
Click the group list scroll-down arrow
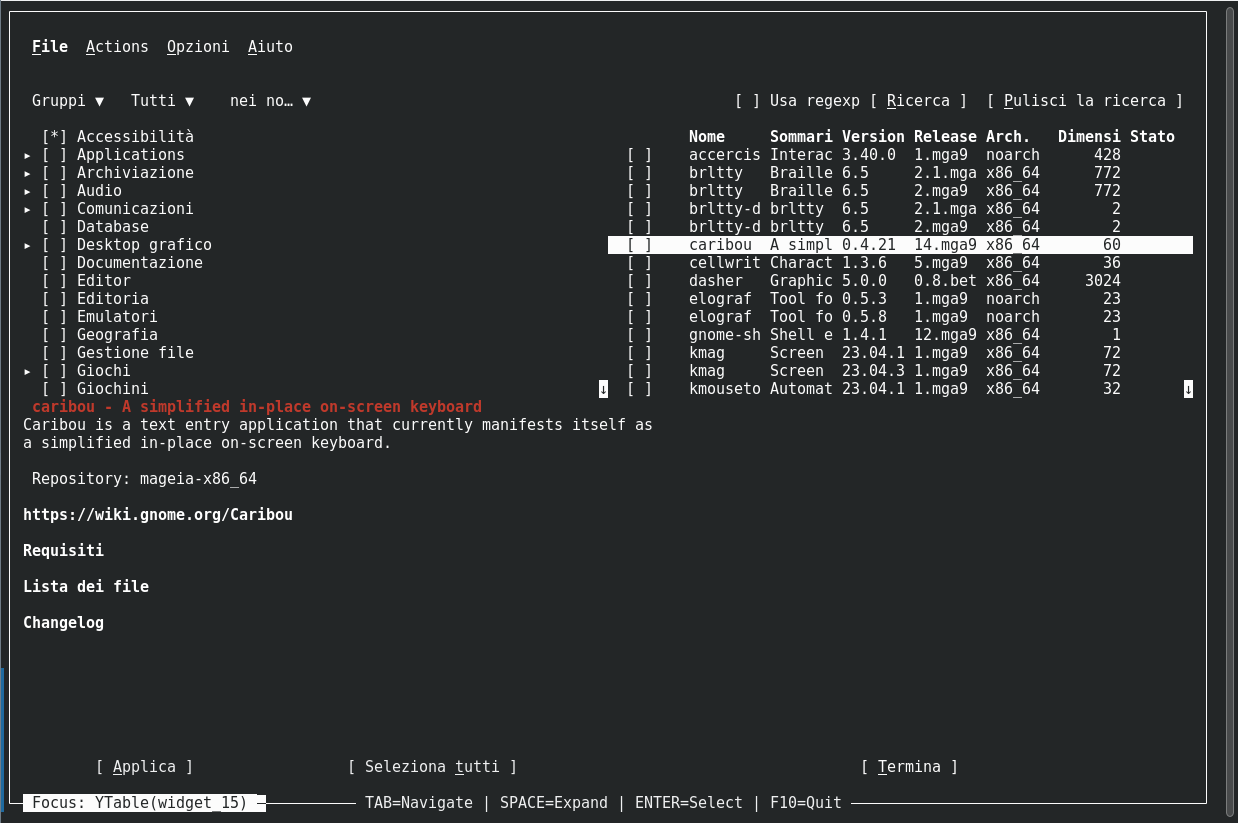[603, 389]
